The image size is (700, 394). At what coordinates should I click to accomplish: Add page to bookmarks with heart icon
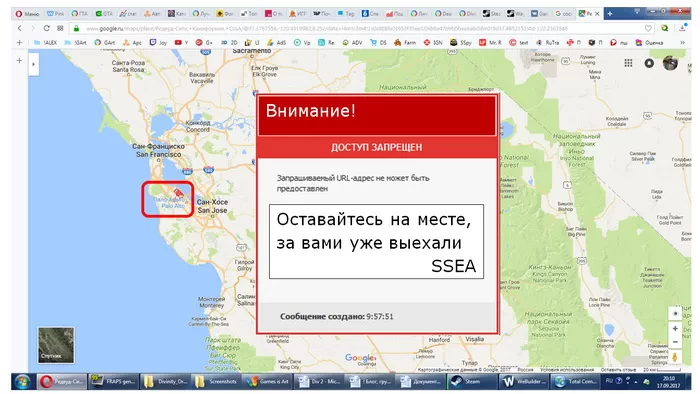648,28
